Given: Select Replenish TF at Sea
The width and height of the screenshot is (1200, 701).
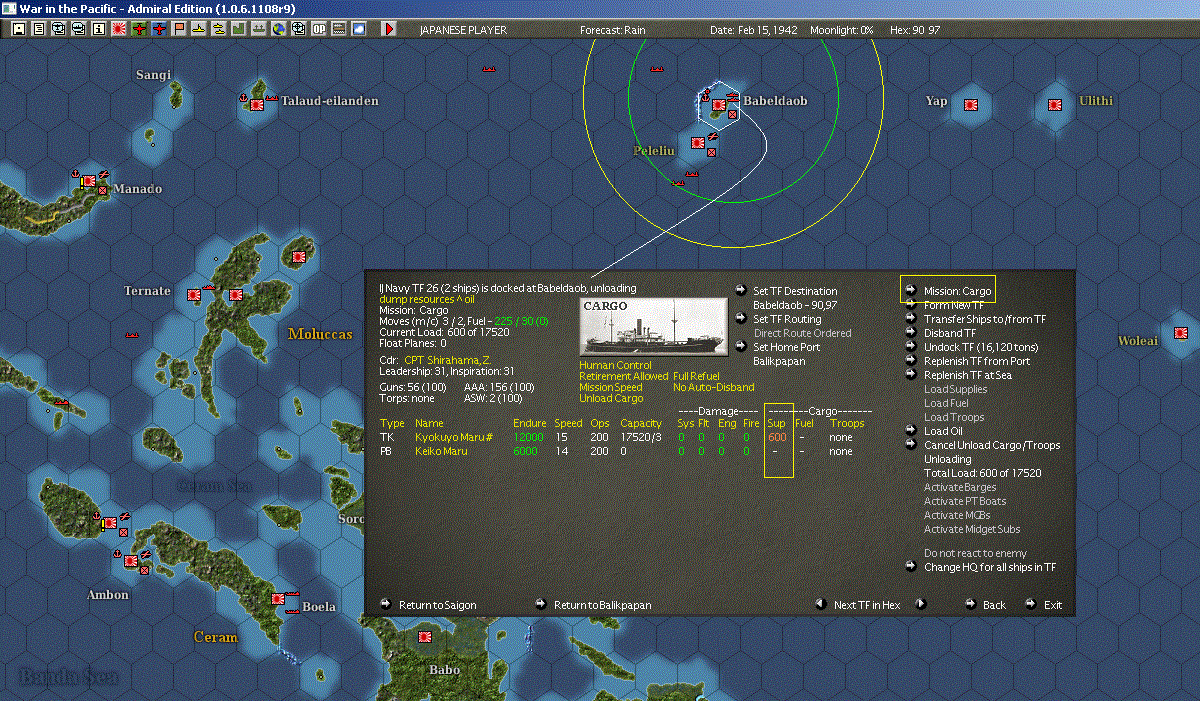Looking at the screenshot, I should (x=969, y=375).
